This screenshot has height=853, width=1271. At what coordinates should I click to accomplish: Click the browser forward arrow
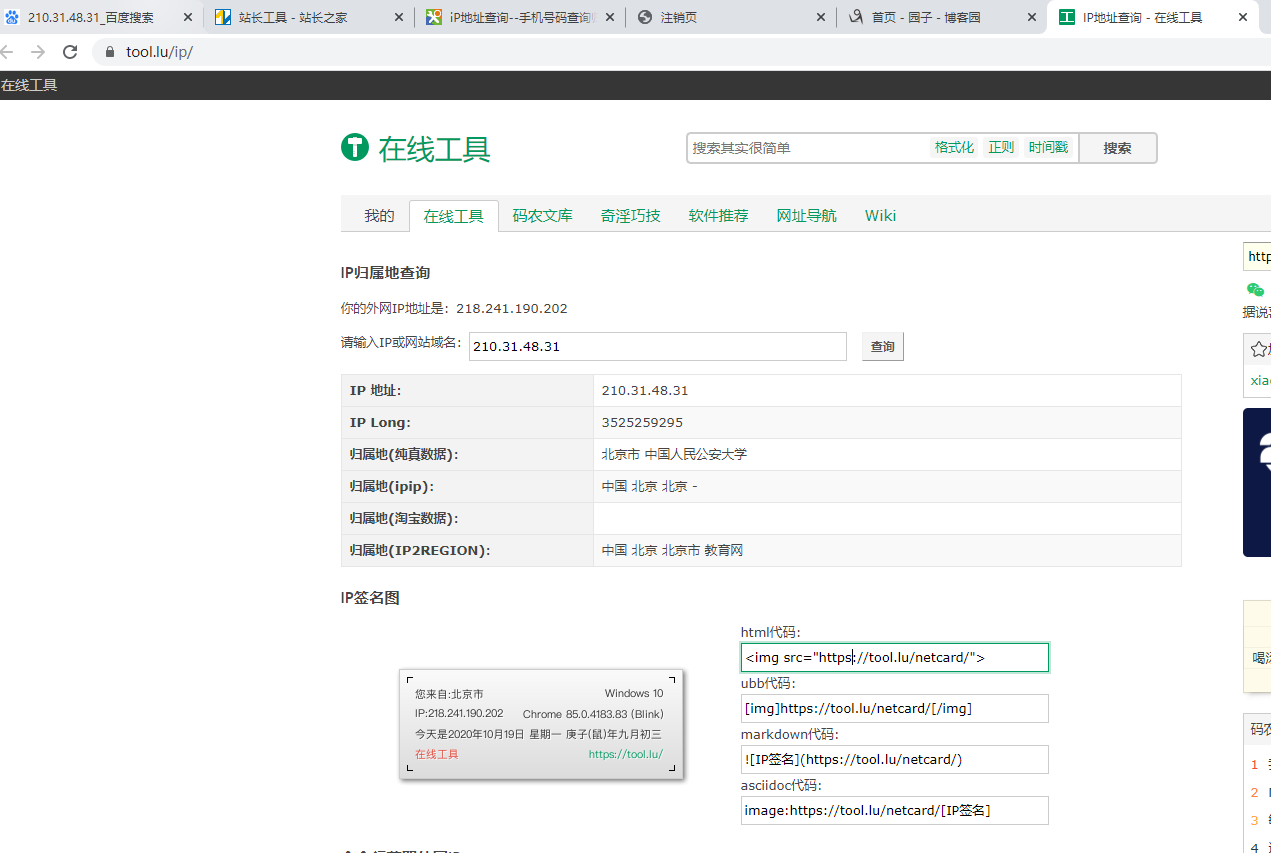pyautogui.click(x=38, y=52)
